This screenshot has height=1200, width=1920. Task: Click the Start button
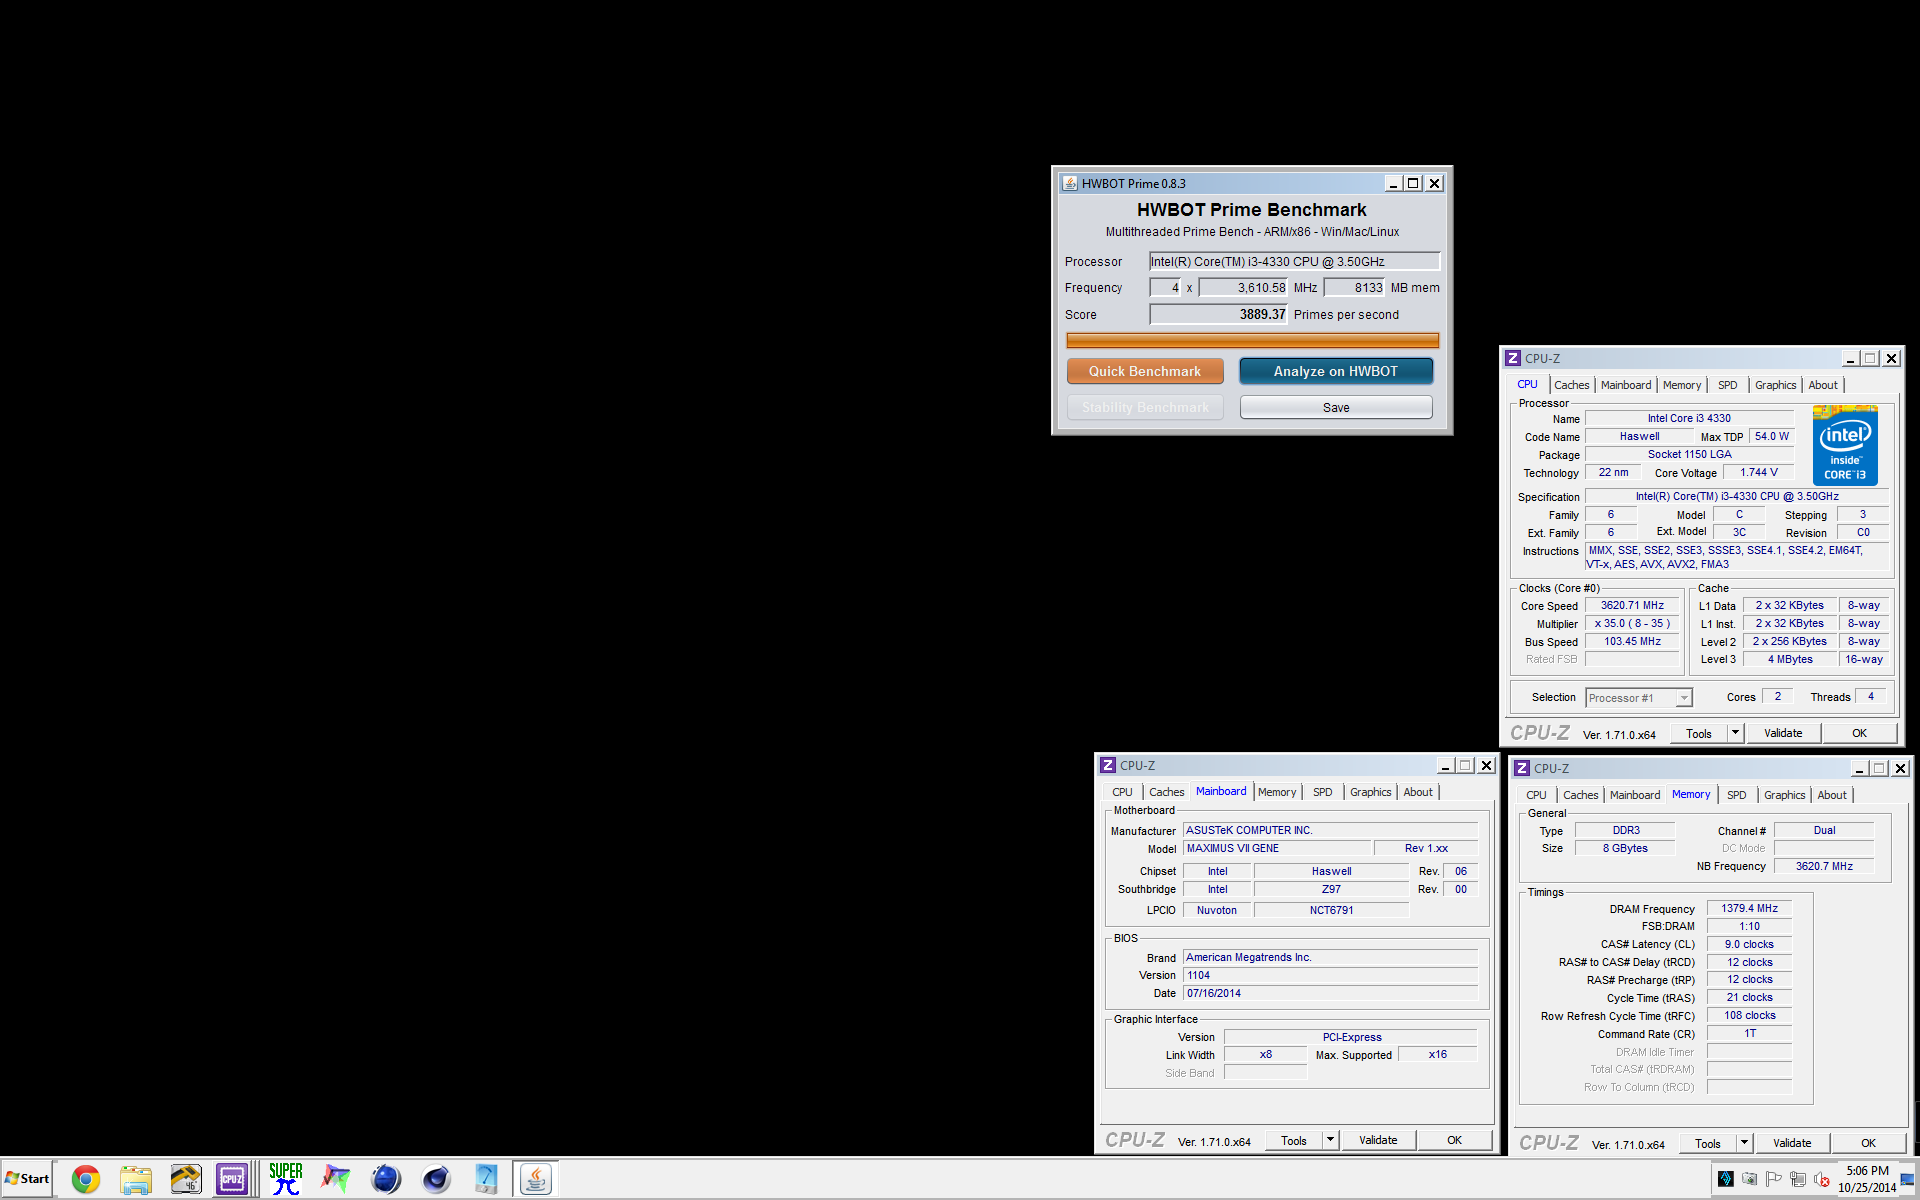pos(27,1179)
